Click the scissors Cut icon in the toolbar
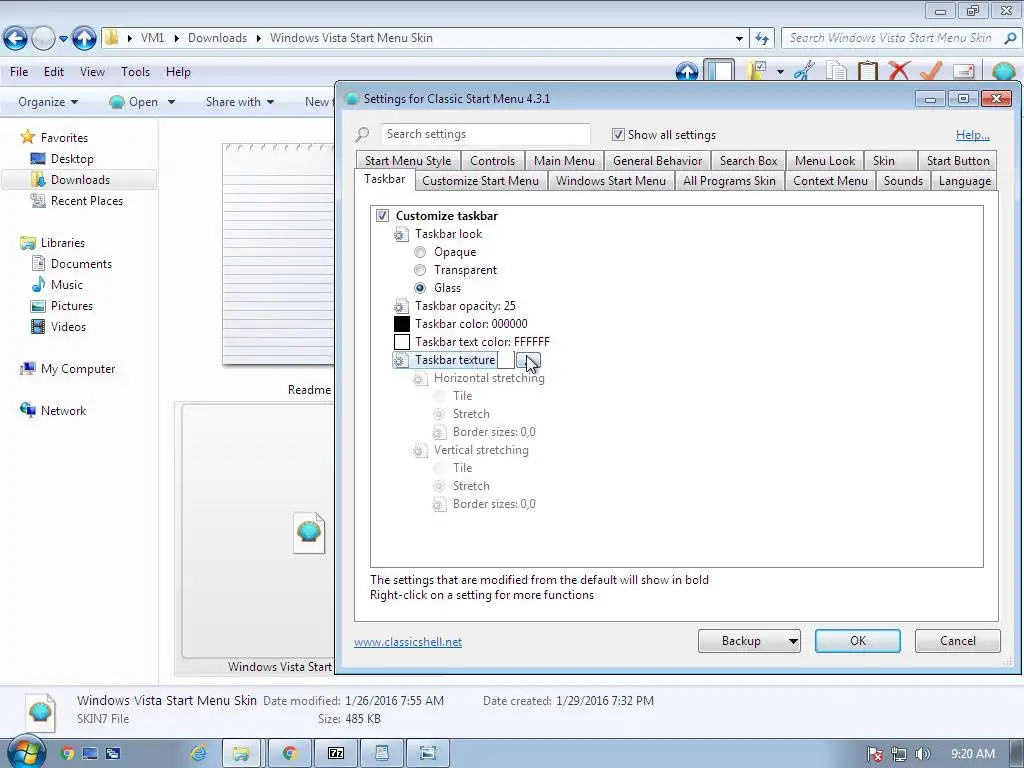Screen dimensions: 1024x768 point(804,71)
